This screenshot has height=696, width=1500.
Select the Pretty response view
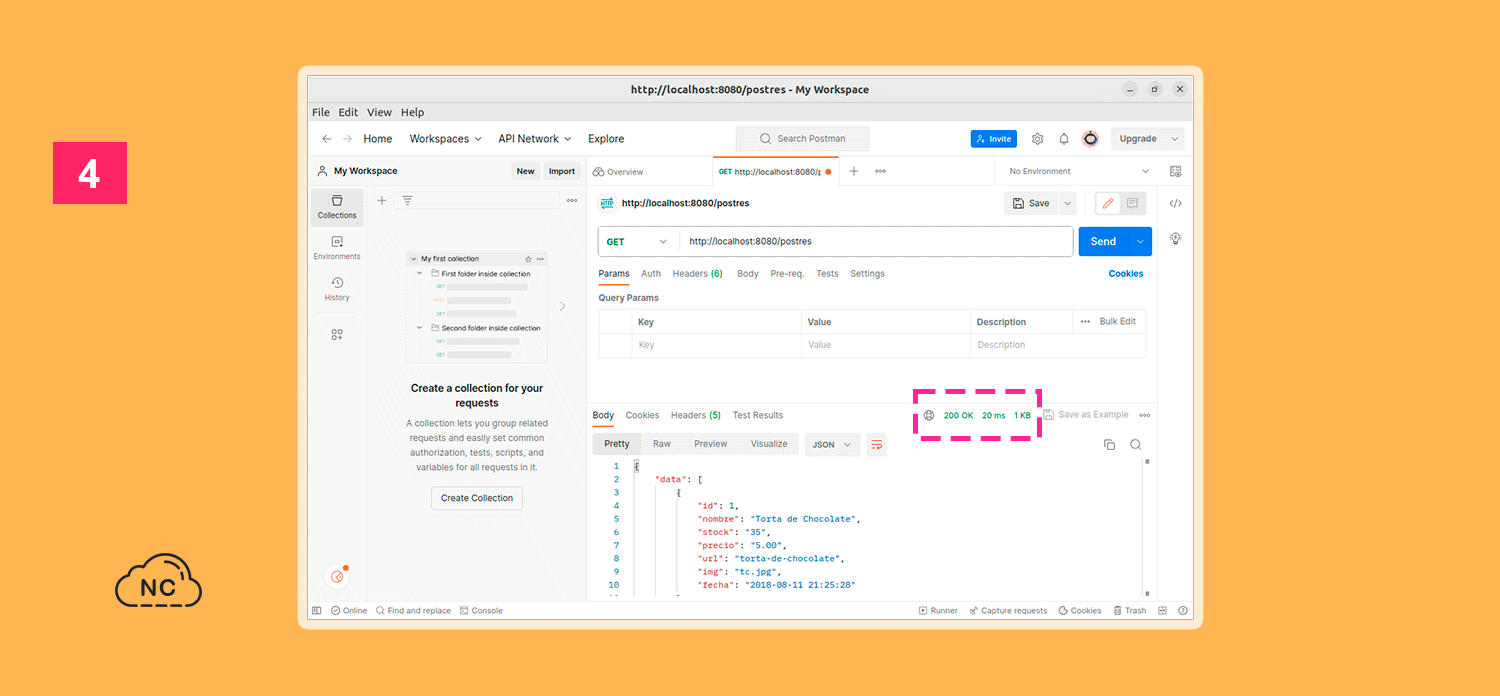(617, 444)
